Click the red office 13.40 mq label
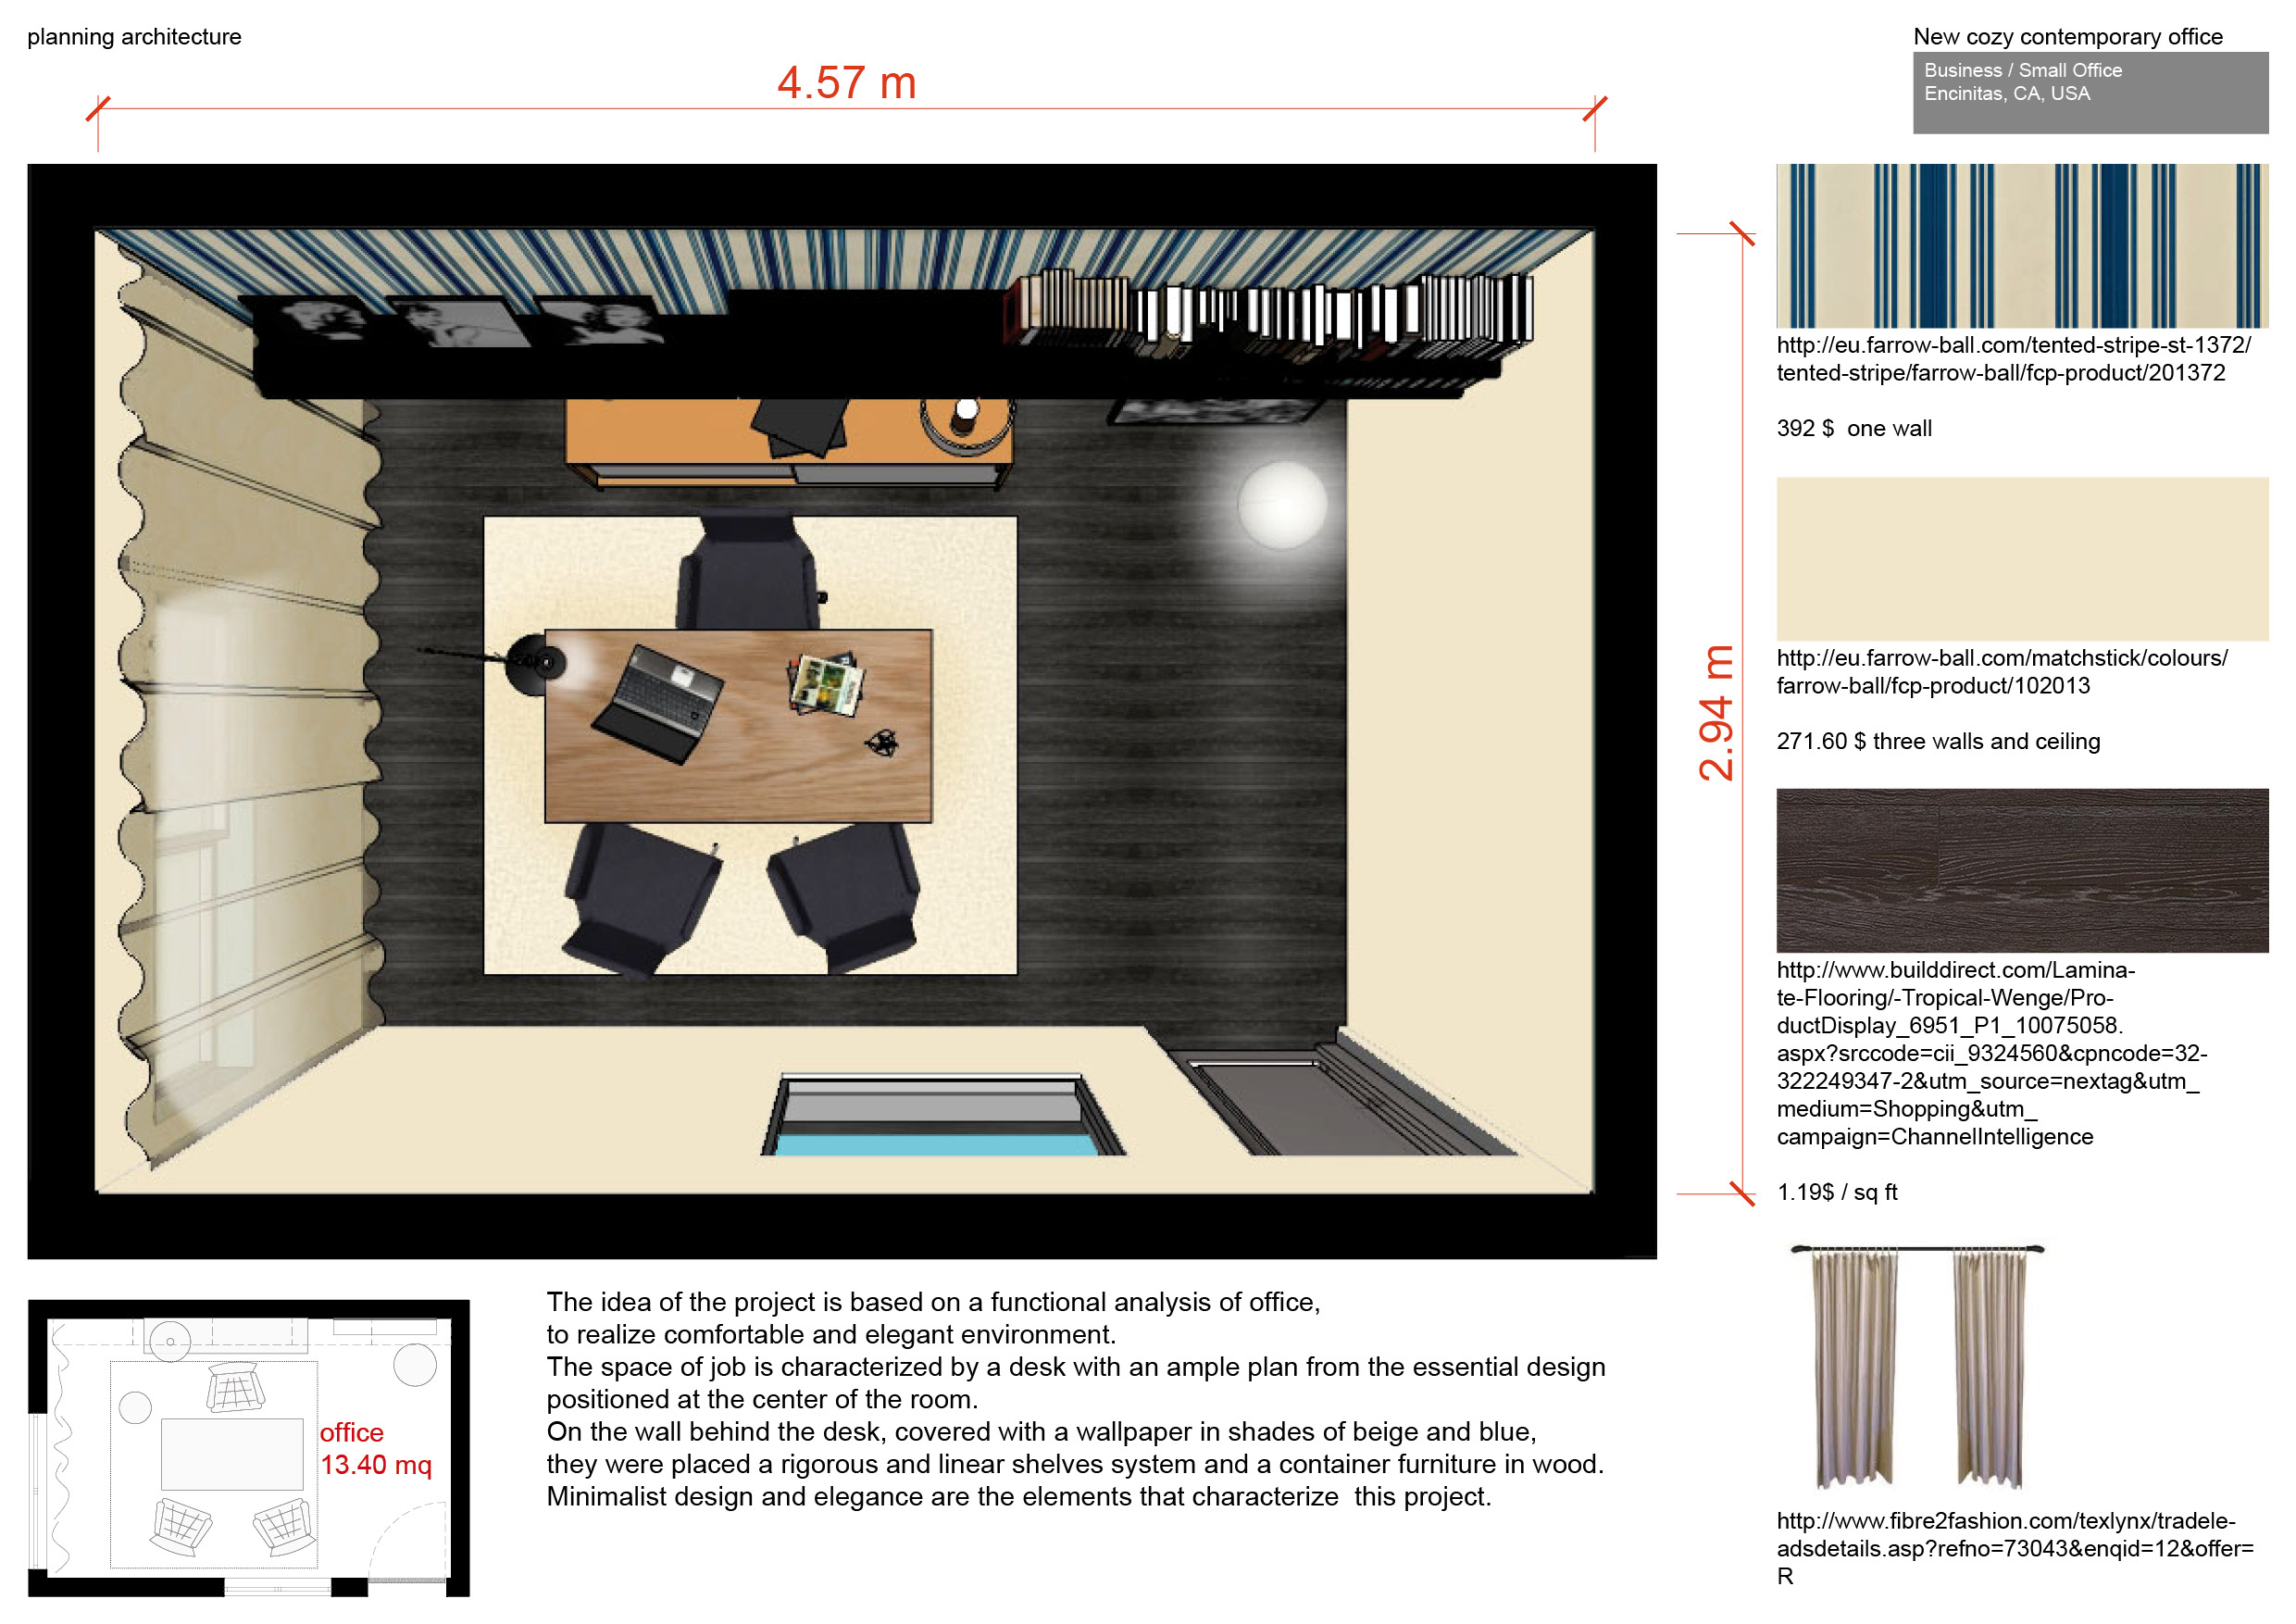 [375, 1448]
